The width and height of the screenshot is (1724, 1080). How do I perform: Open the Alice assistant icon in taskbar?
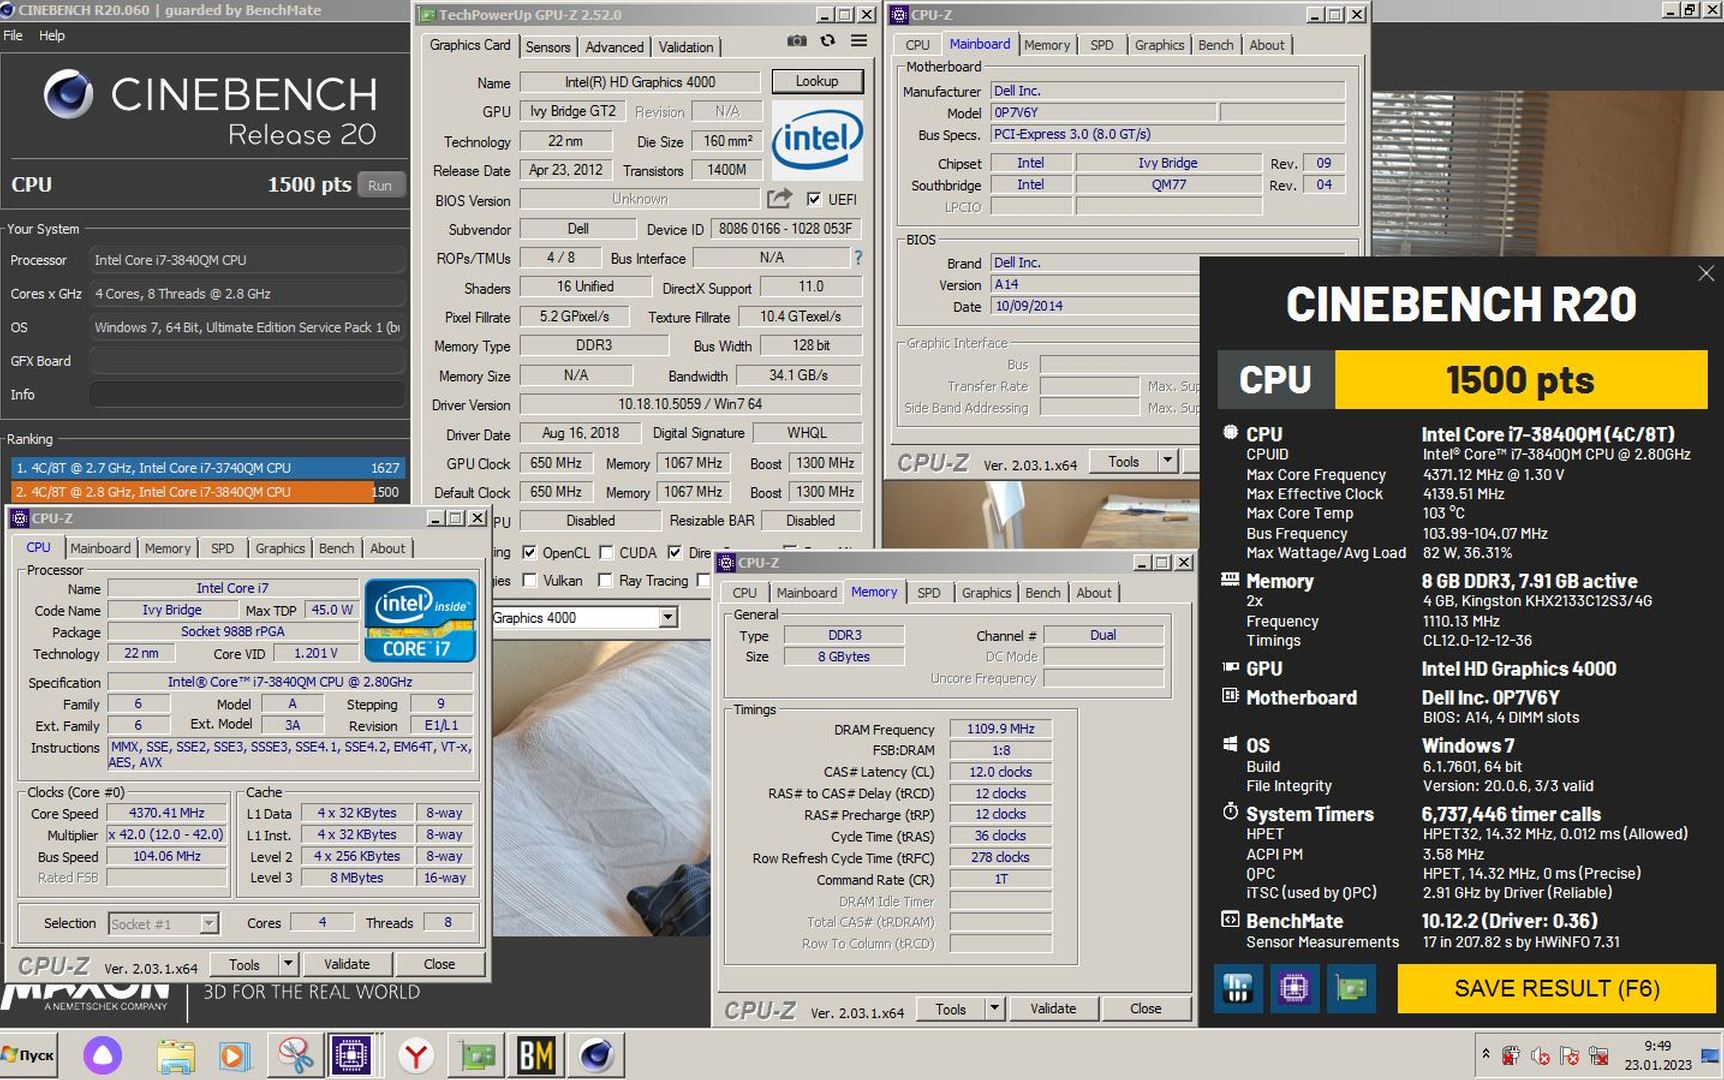[x=102, y=1055]
